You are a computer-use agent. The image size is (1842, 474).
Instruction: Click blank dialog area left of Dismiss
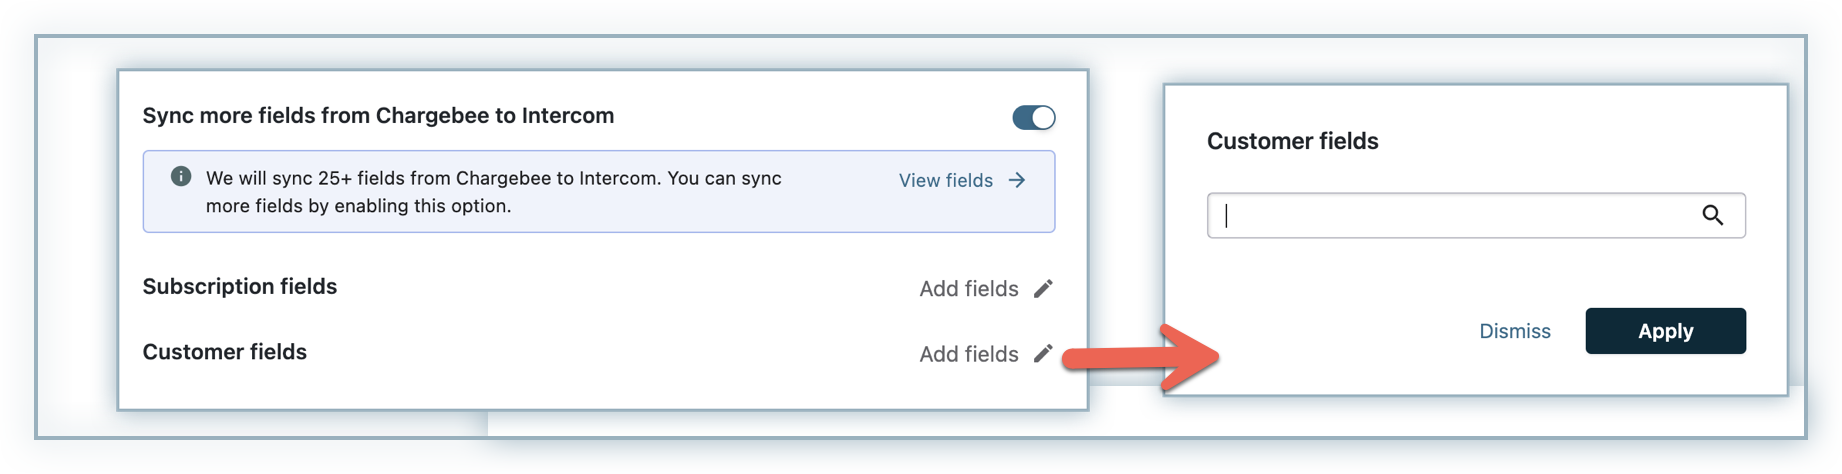pos(1330,332)
